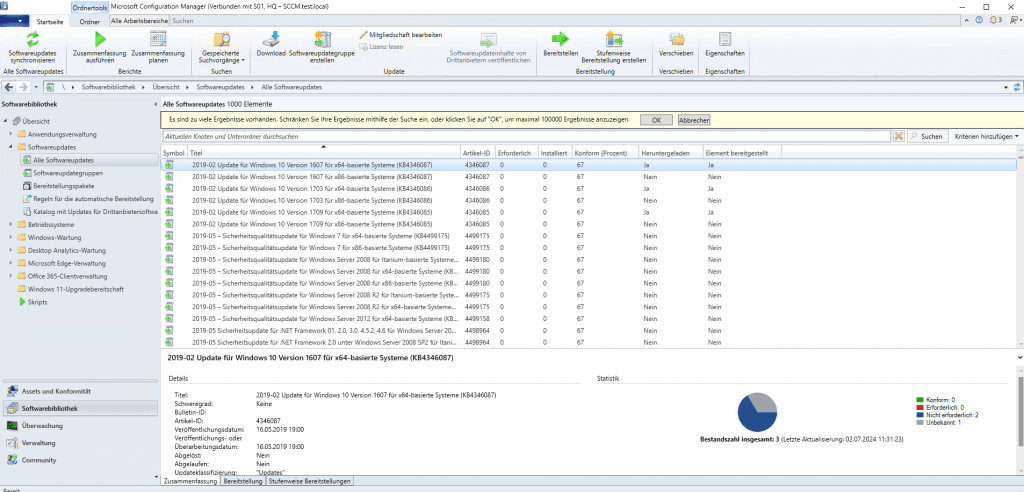The height and width of the screenshot is (492, 1024).
Task: Switch to the Bereitstellung bottom tab
Action: 243,481
